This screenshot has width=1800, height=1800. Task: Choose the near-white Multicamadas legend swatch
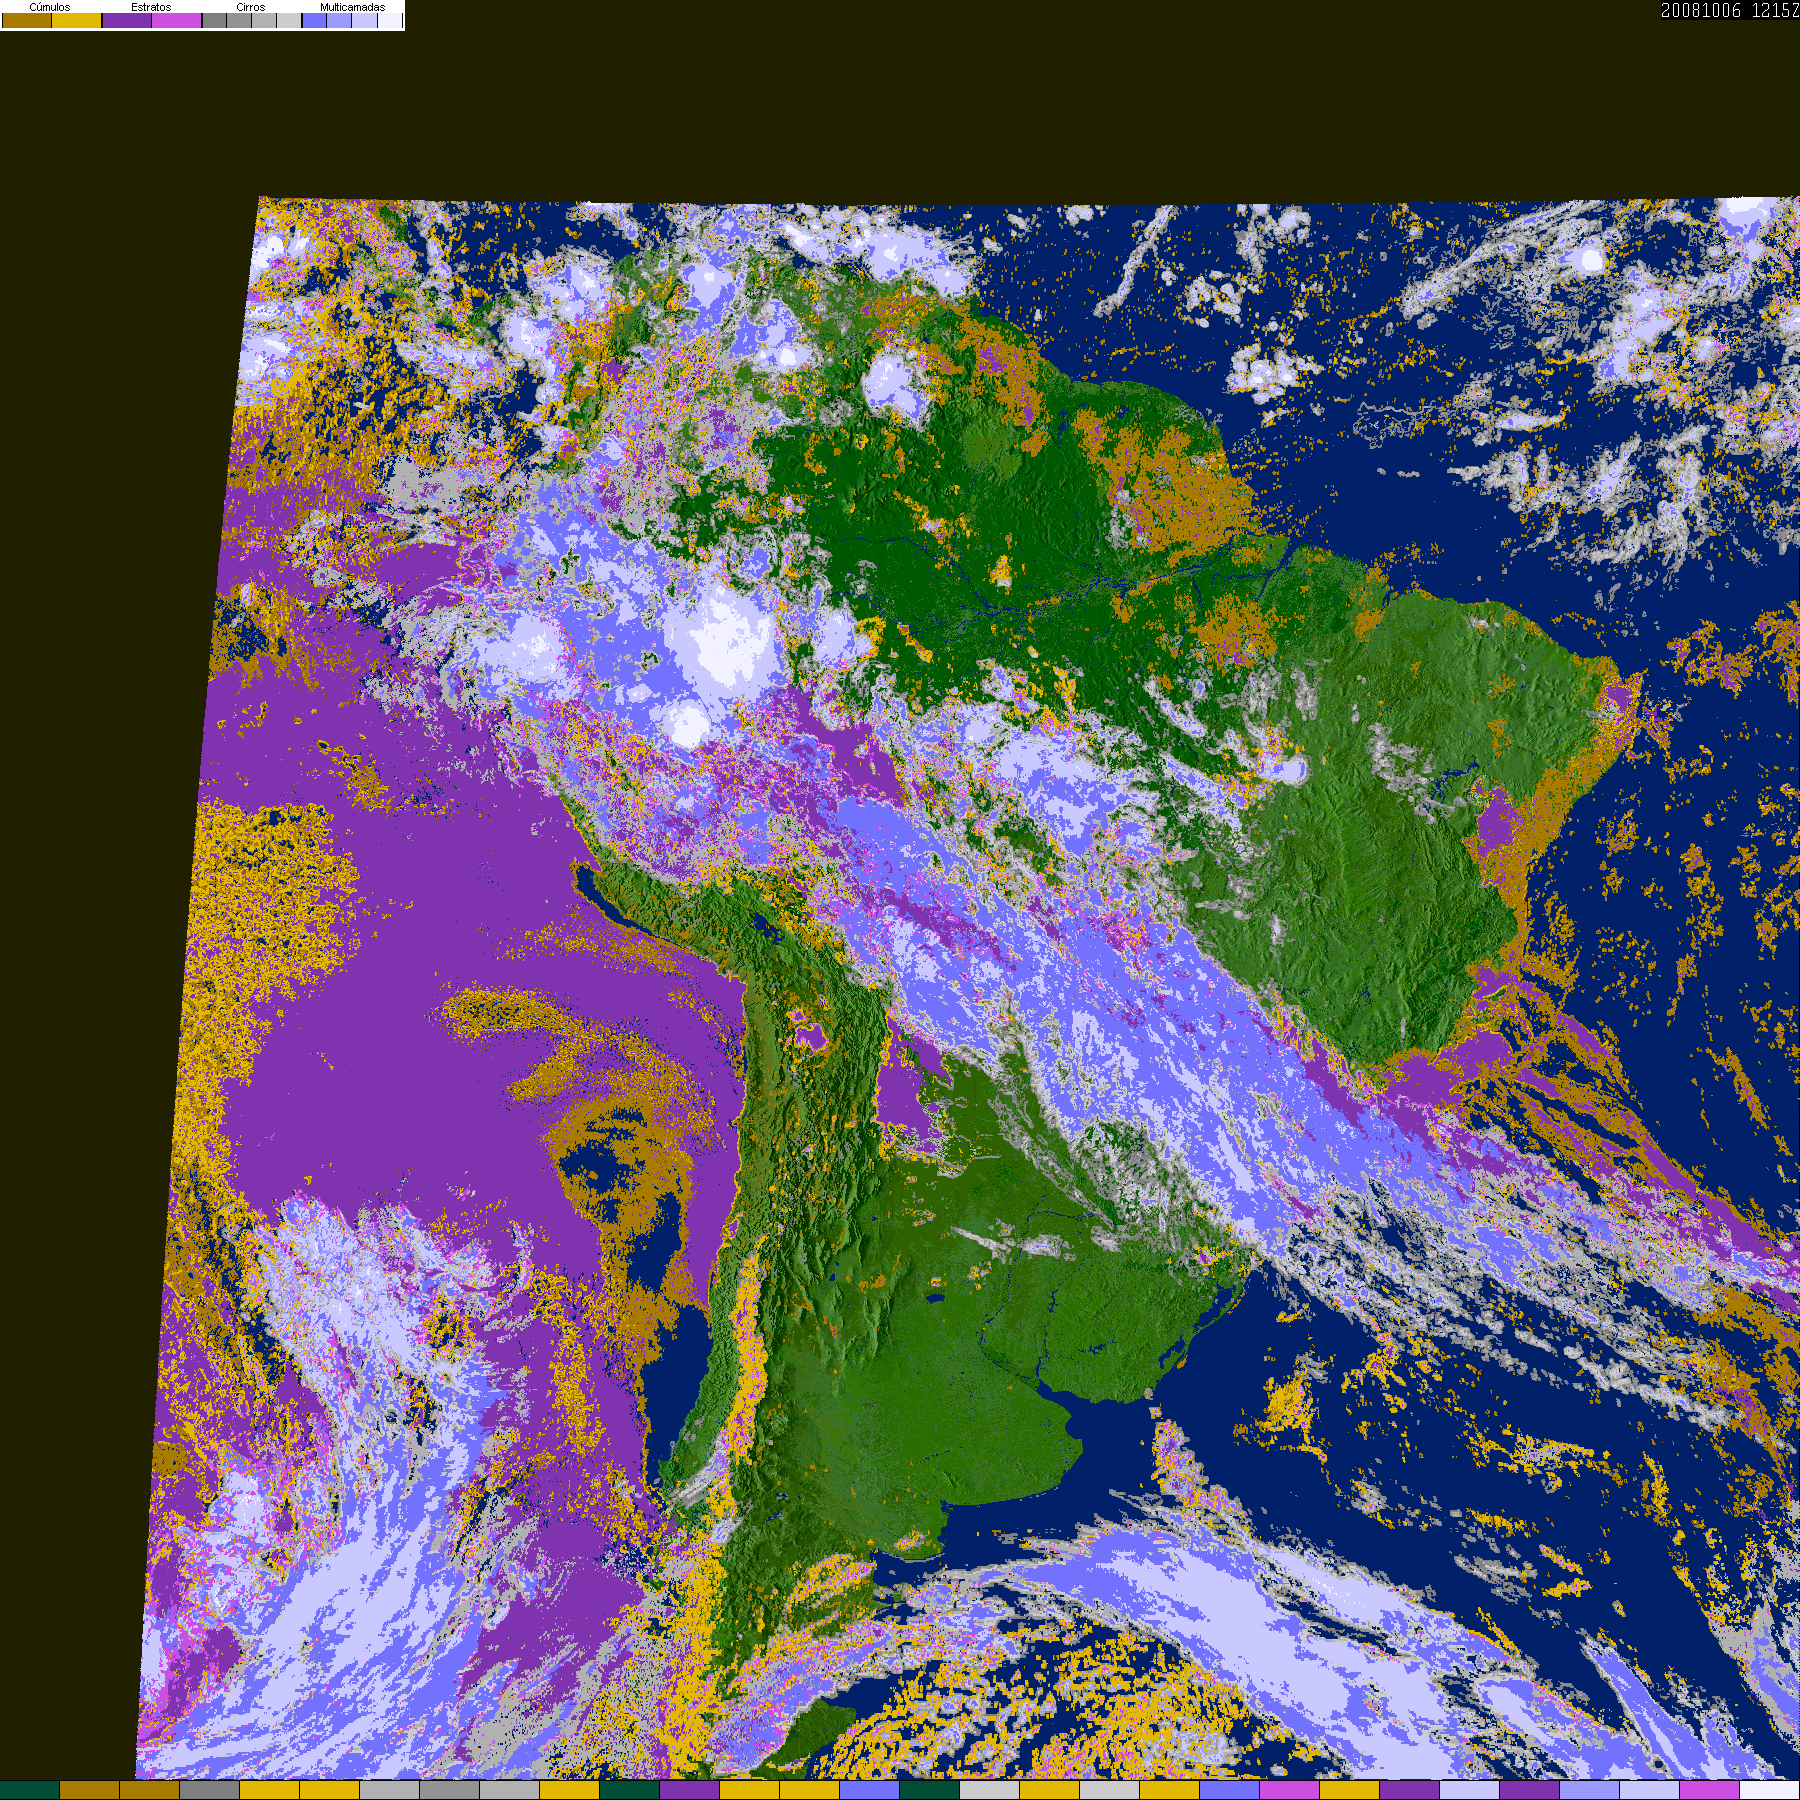tap(389, 21)
